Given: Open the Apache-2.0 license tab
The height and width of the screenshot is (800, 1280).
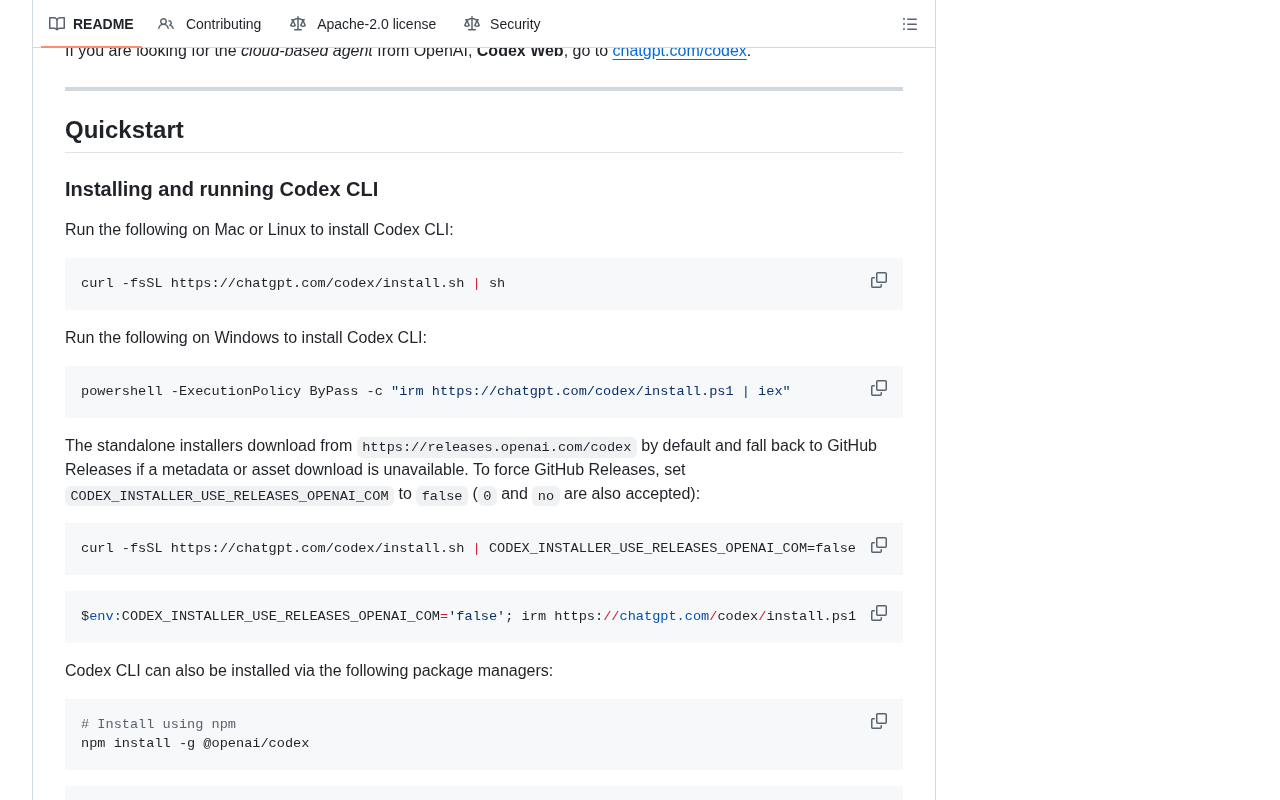Looking at the screenshot, I should tap(363, 24).
